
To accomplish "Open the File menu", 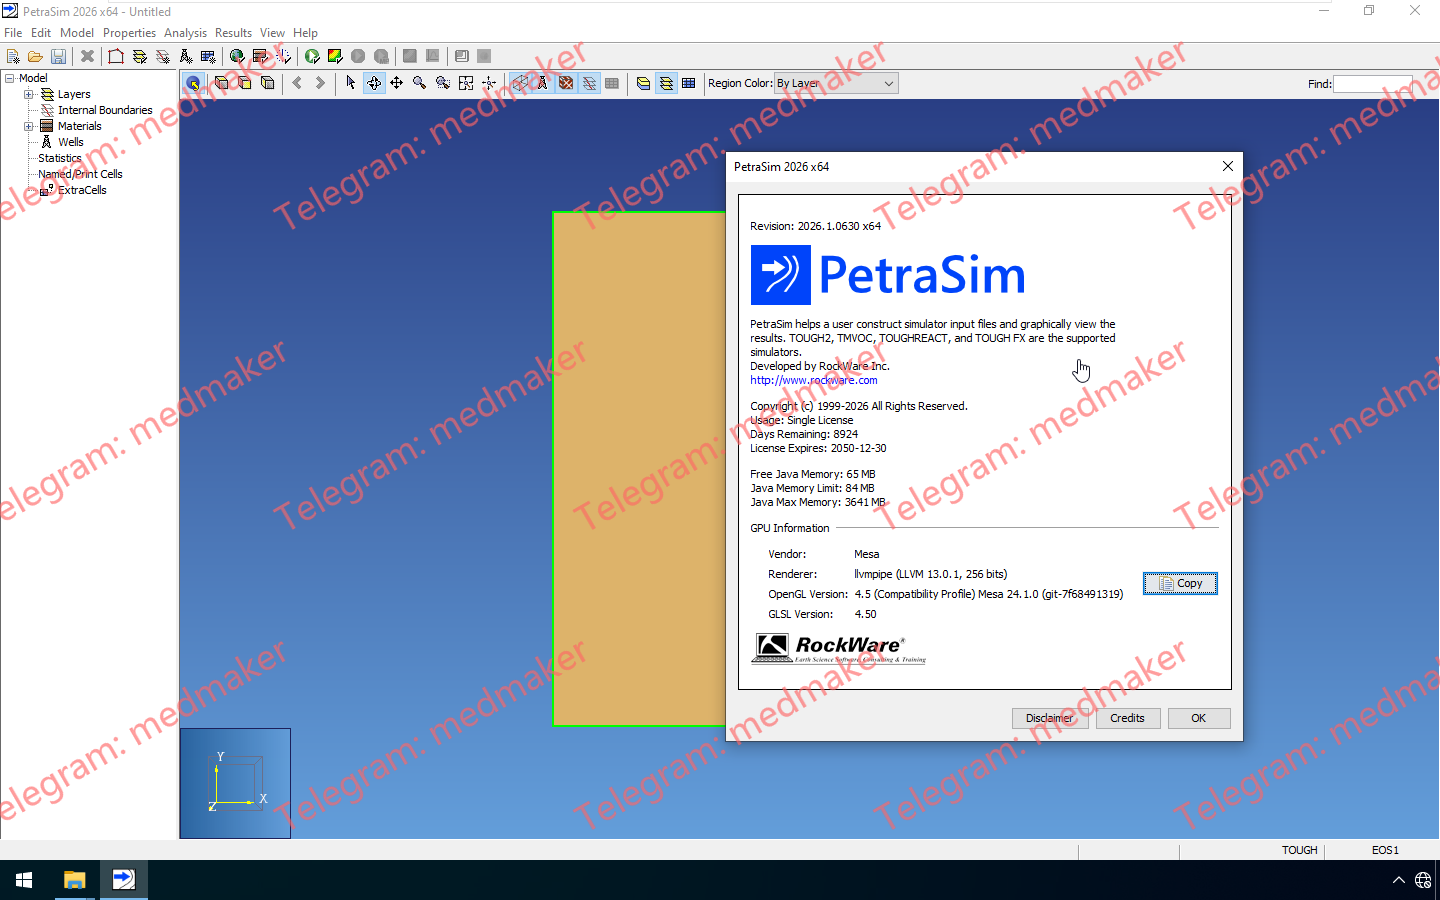I will [13, 33].
